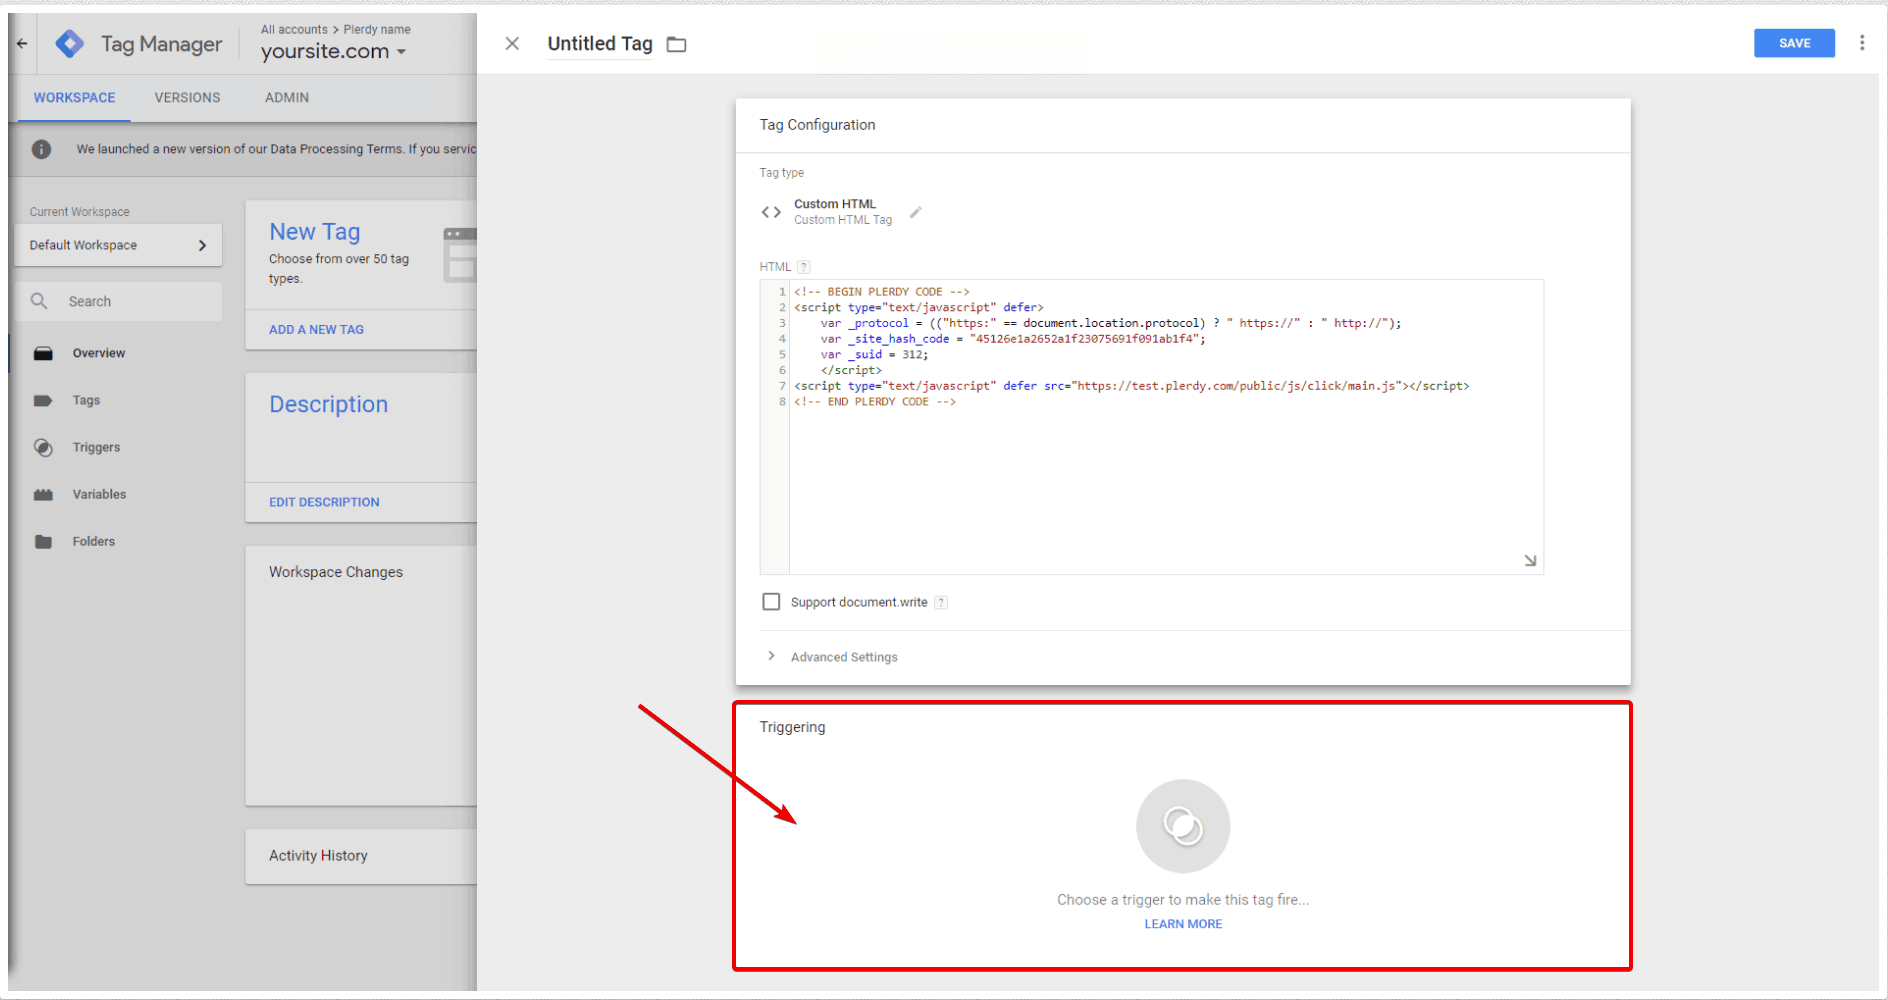The image size is (1888, 1000).
Task: Click the Triggering section heading
Action: 792,727
